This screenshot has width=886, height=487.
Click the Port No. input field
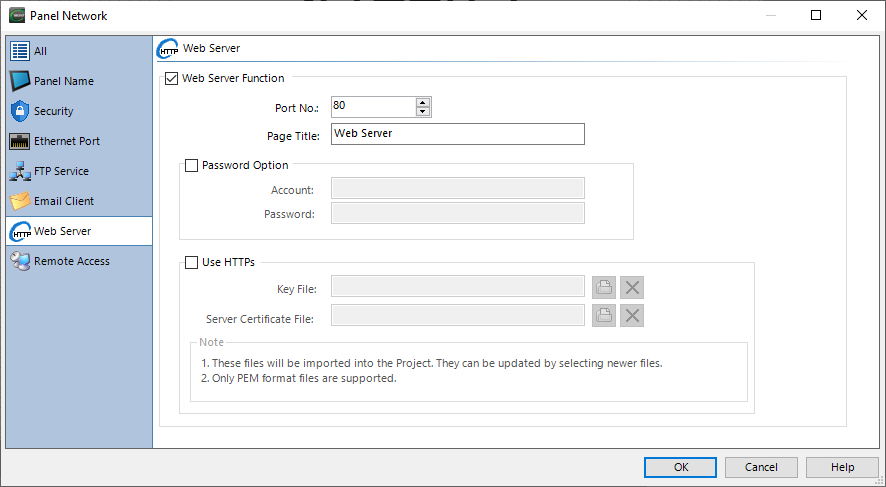tap(372, 107)
